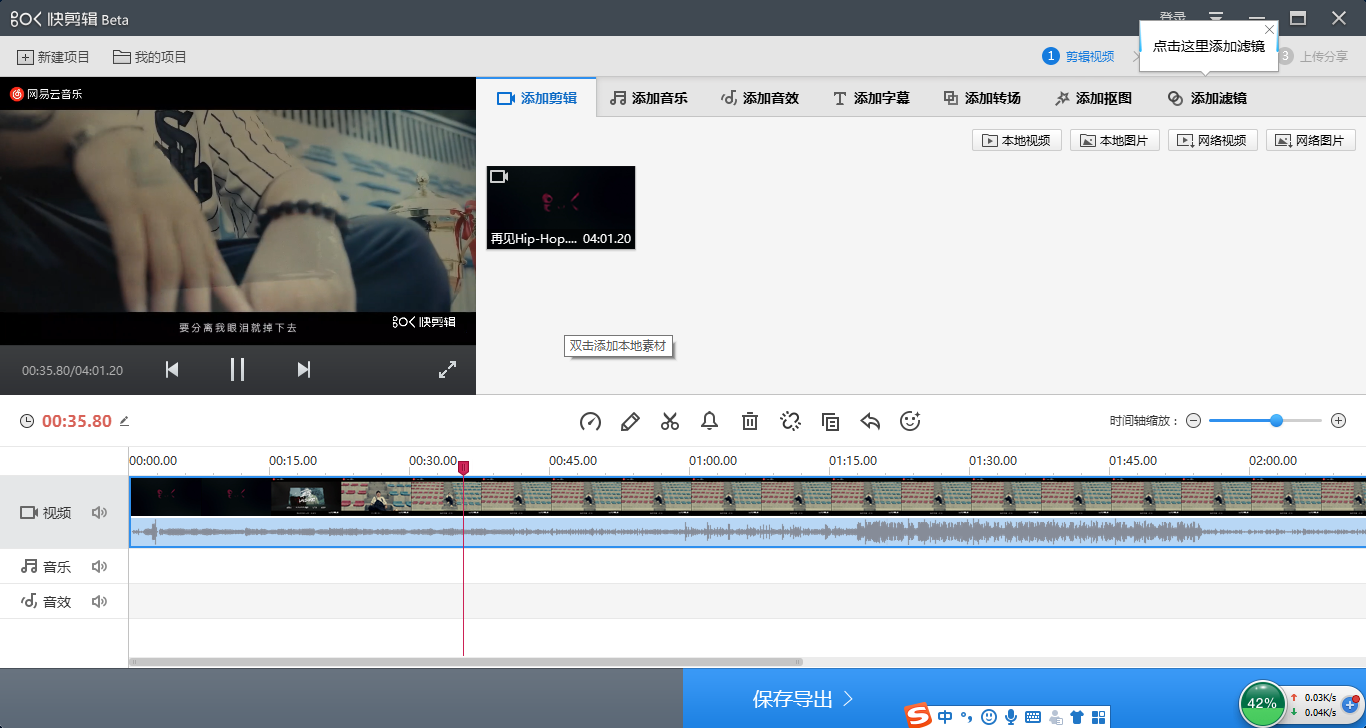This screenshot has width=1366, height=728.
Task: Edit the current time with the small pencil
Action: (x=125, y=421)
